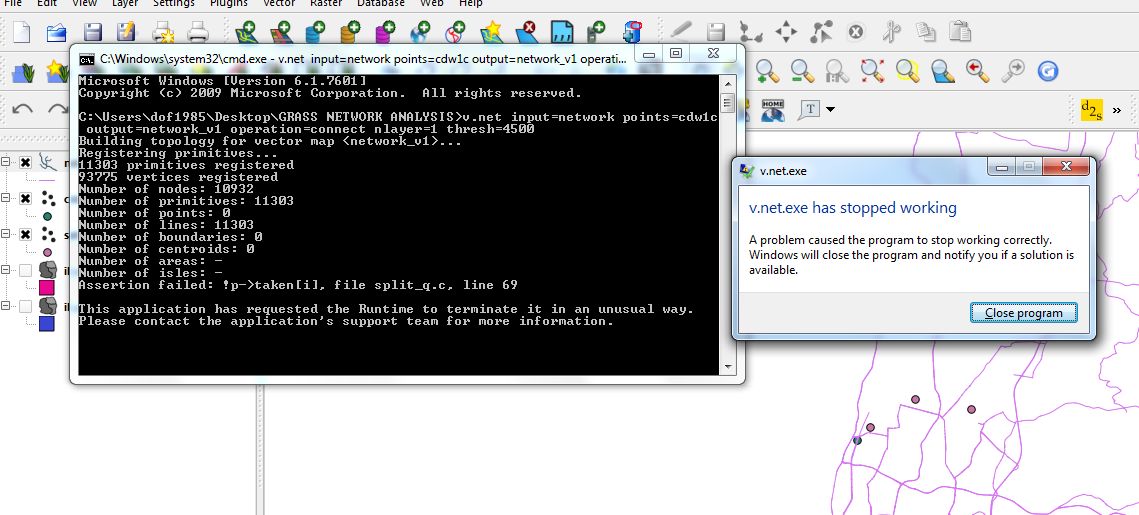Click Add WFS Layer red-globe icon
This screenshot has height=515, width=1139.
(x=455, y=32)
